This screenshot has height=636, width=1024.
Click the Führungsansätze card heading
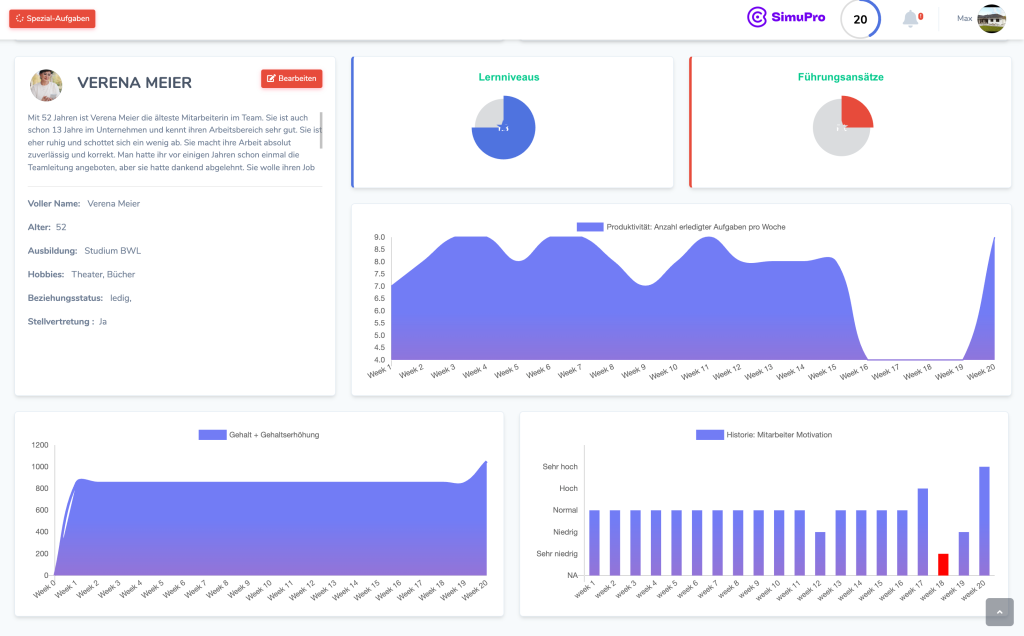click(840, 77)
